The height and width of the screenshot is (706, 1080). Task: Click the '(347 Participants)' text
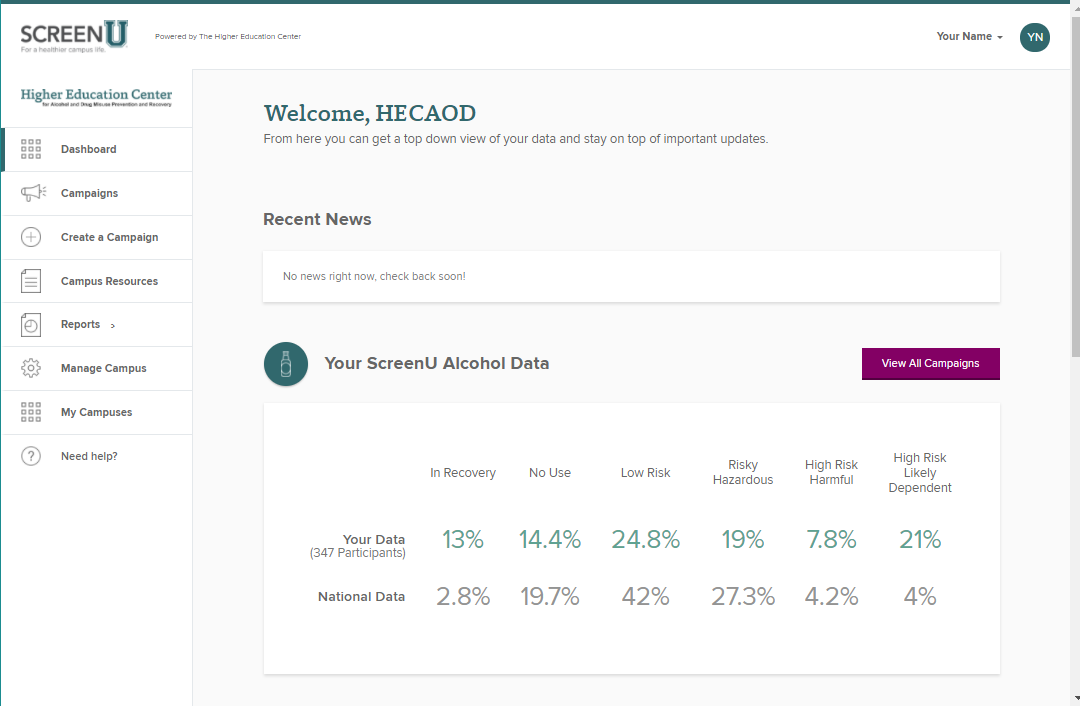(357, 553)
